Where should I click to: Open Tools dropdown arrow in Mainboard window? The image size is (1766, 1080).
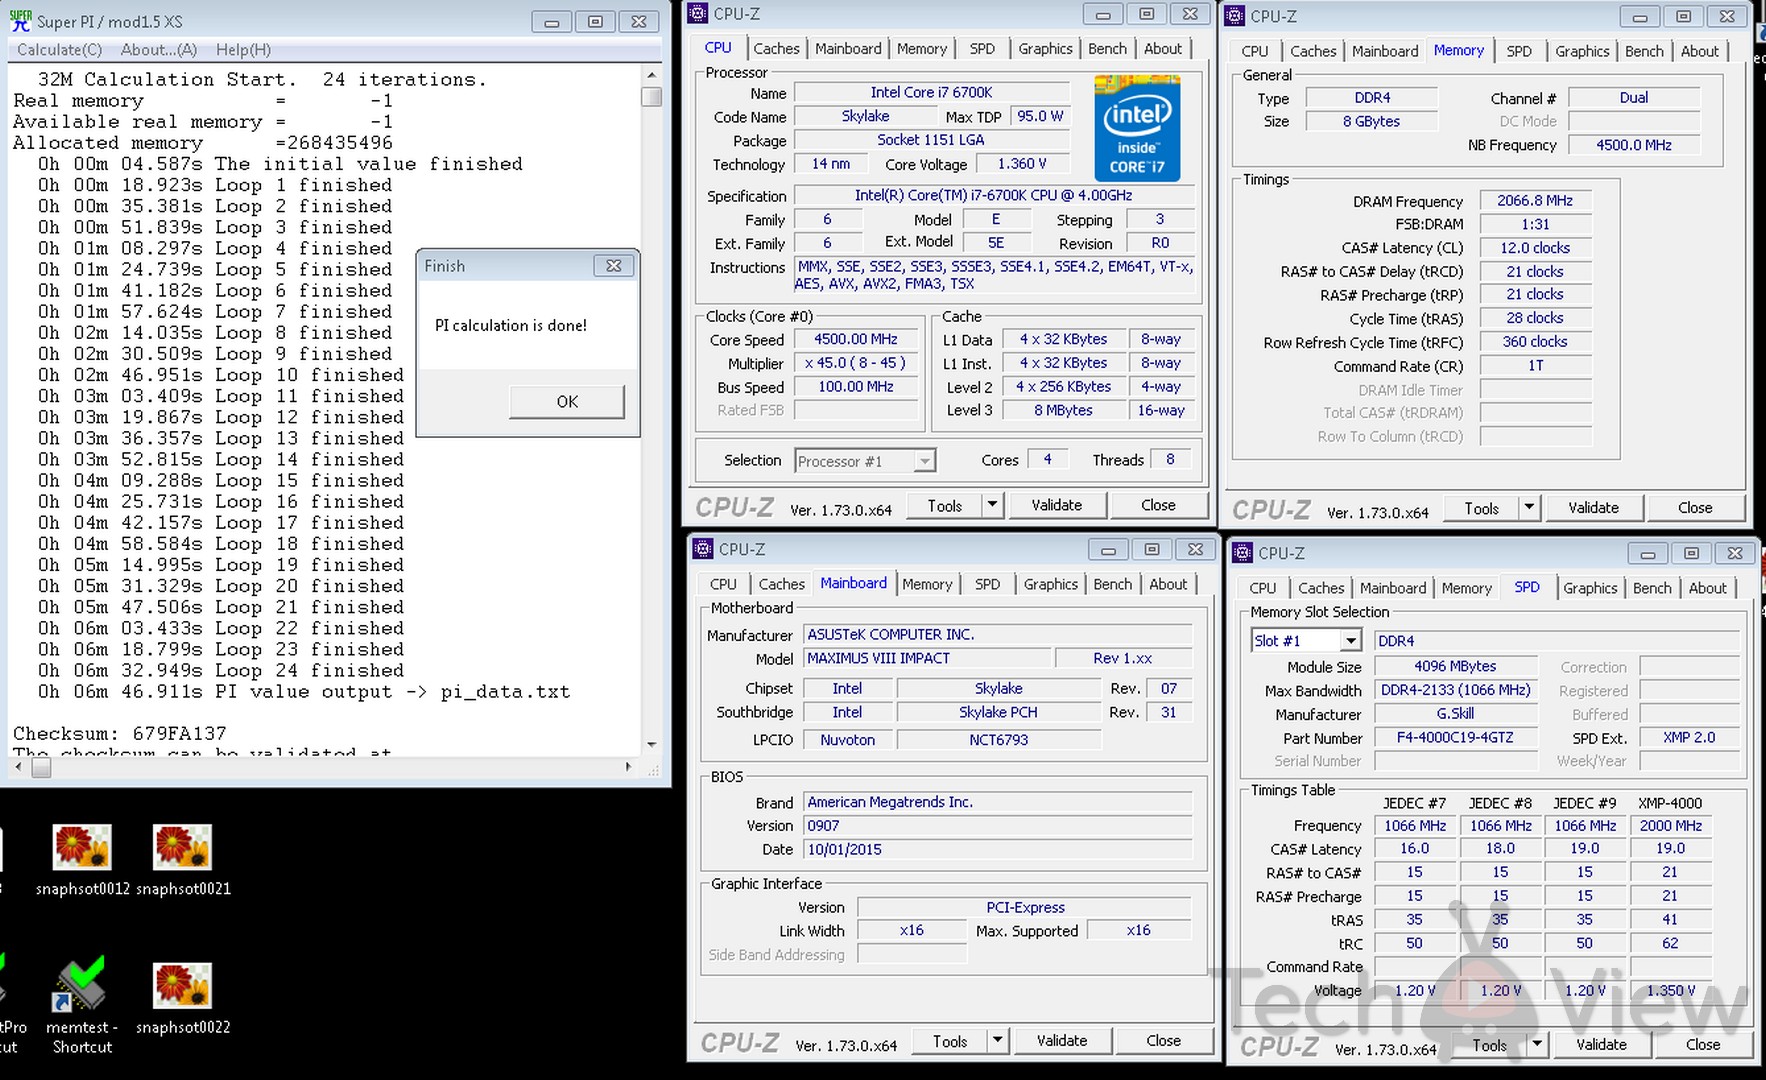[997, 1041]
